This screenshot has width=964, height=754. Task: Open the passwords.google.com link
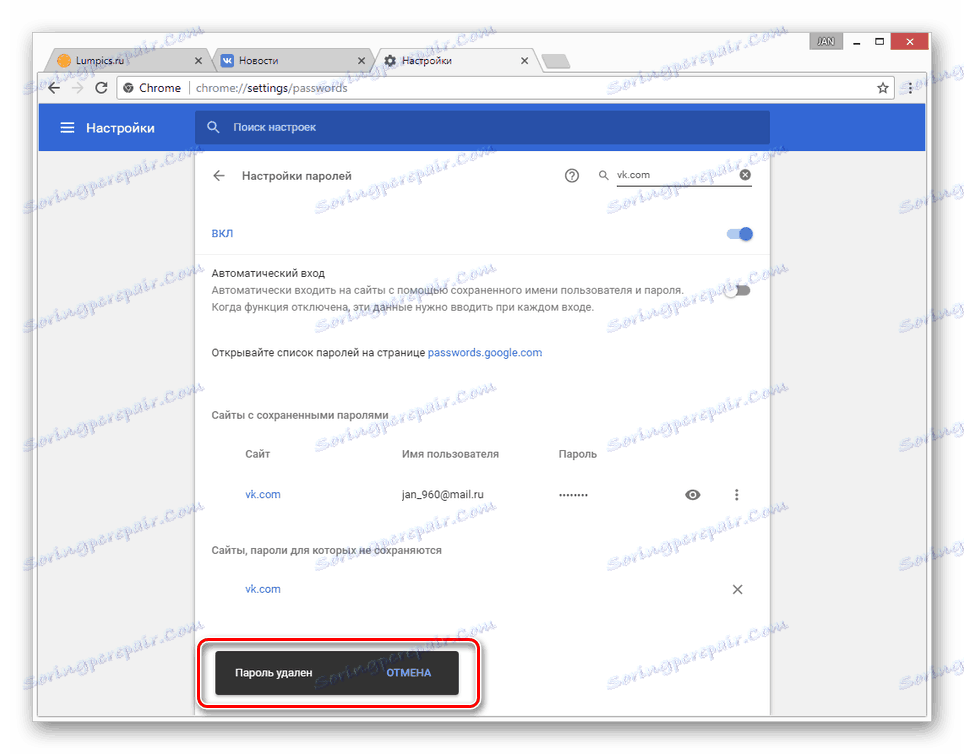click(485, 352)
